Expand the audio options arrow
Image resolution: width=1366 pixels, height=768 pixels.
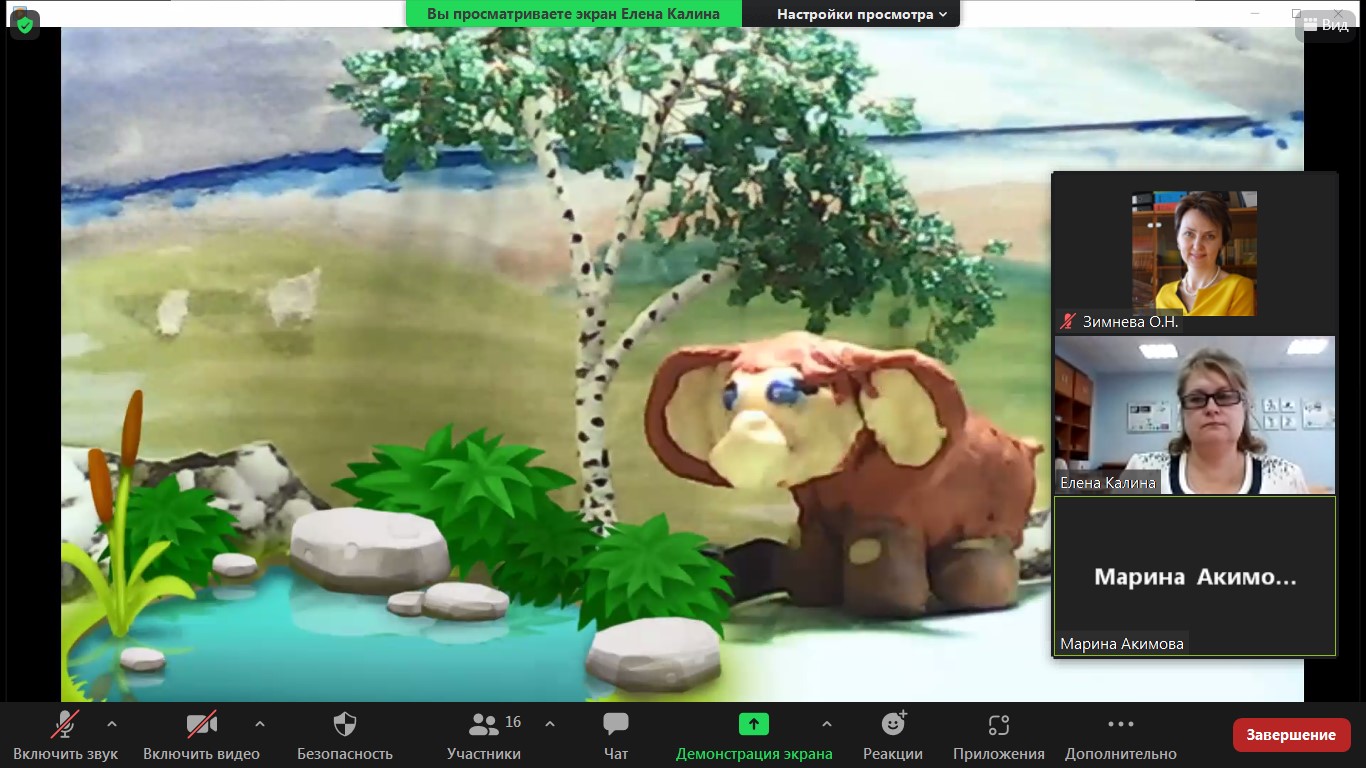click(x=111, y=724)
